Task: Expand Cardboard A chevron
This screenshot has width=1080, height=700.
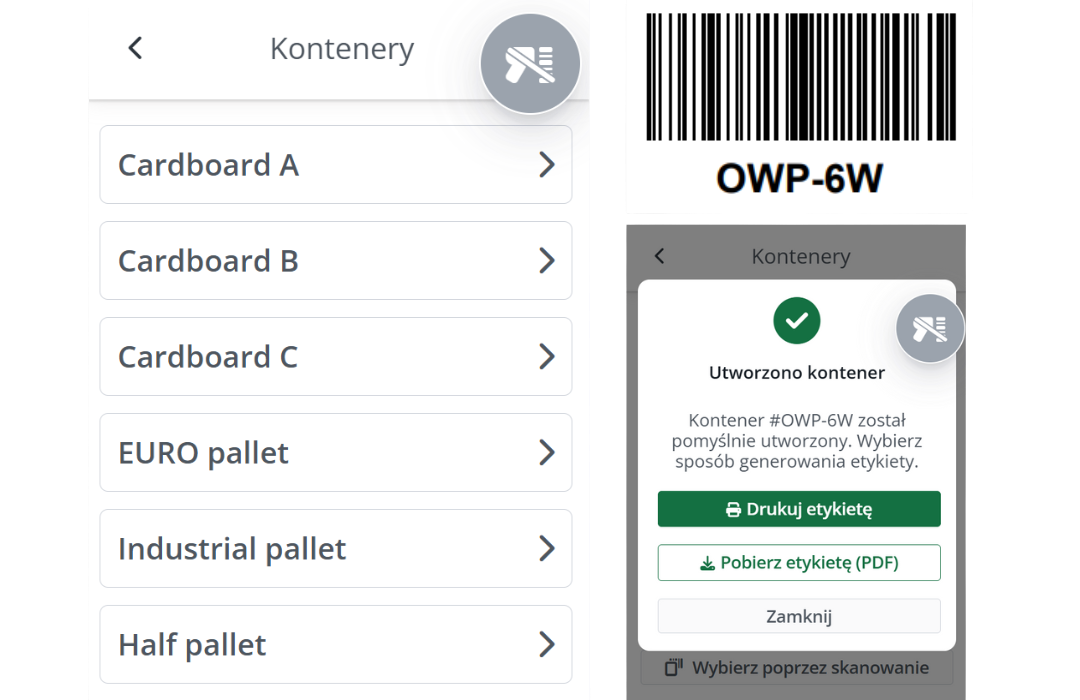Action: [546, 165]
